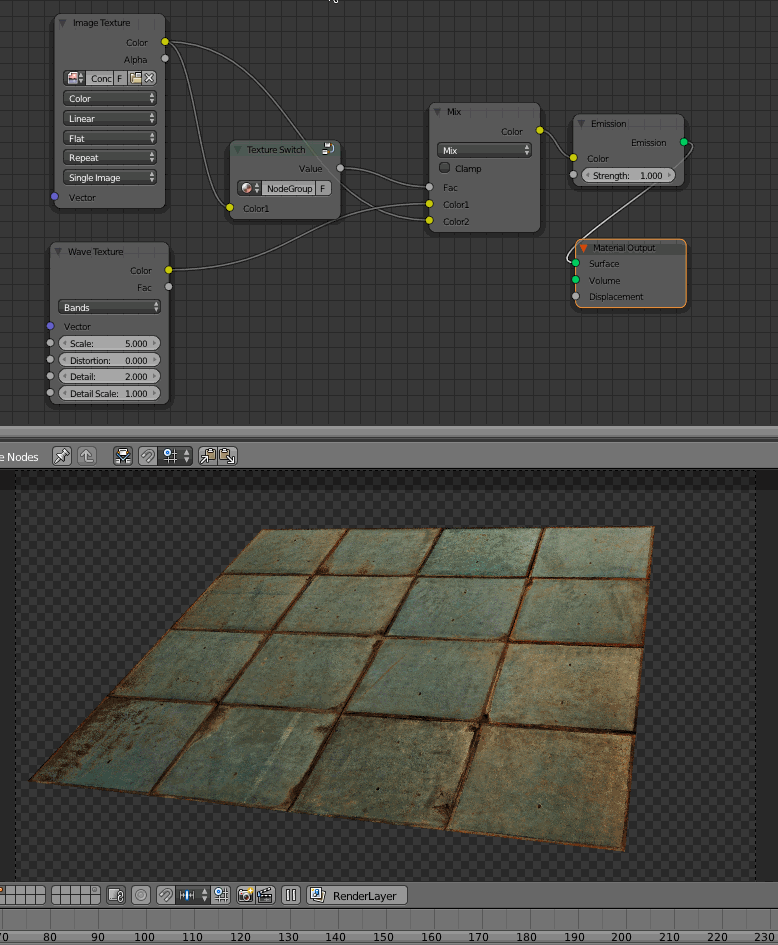Click the paste nodes from clipboard icon
Viewport: 778px width, 945px height.
[x=227, y=456]
